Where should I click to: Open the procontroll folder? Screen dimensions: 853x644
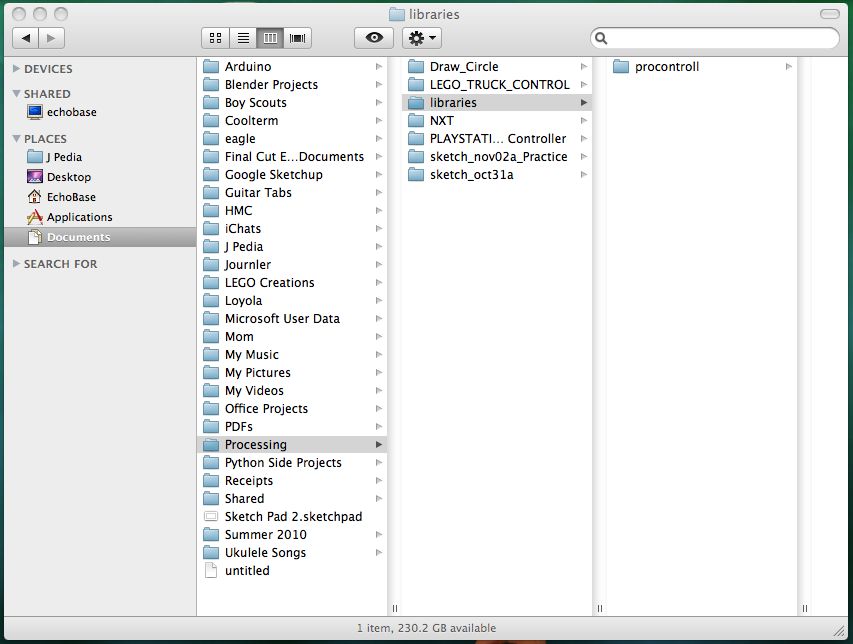click(x=666, y=67)
